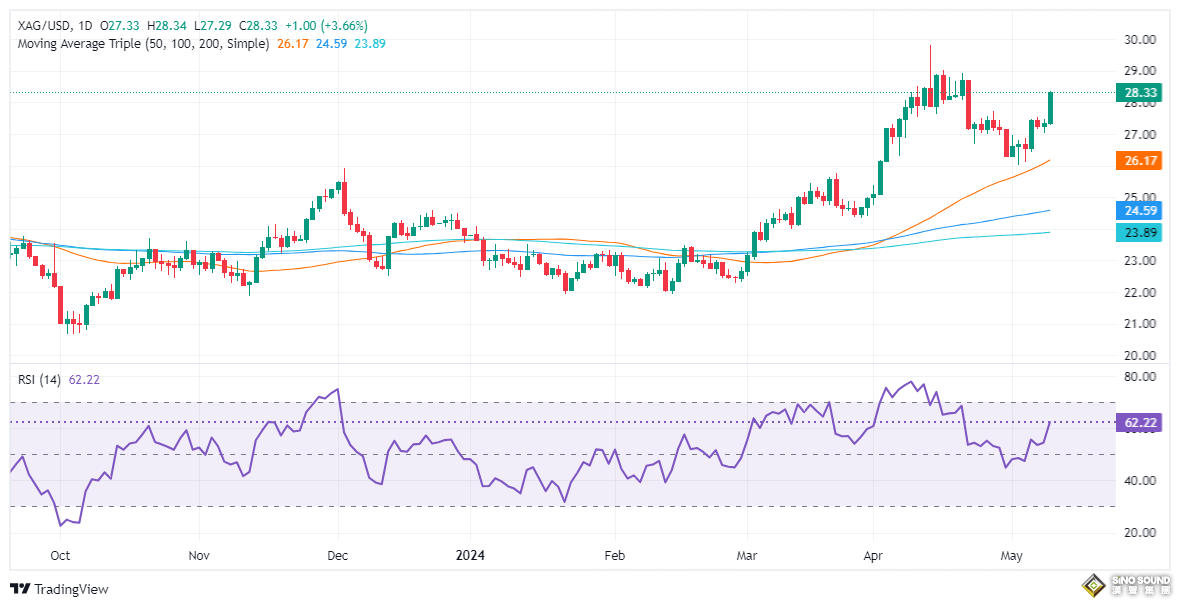
Task: Click the 20.00 level on price axis
Action: pyautogui.click(x=1141, y=356)
